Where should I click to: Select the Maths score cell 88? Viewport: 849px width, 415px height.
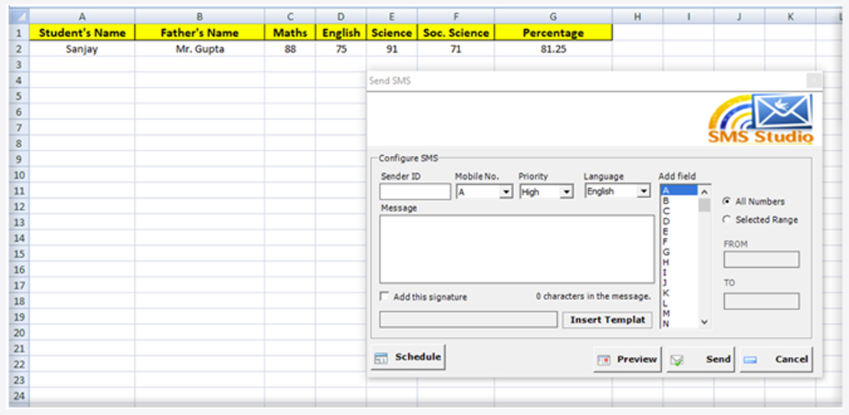point(290,49)
